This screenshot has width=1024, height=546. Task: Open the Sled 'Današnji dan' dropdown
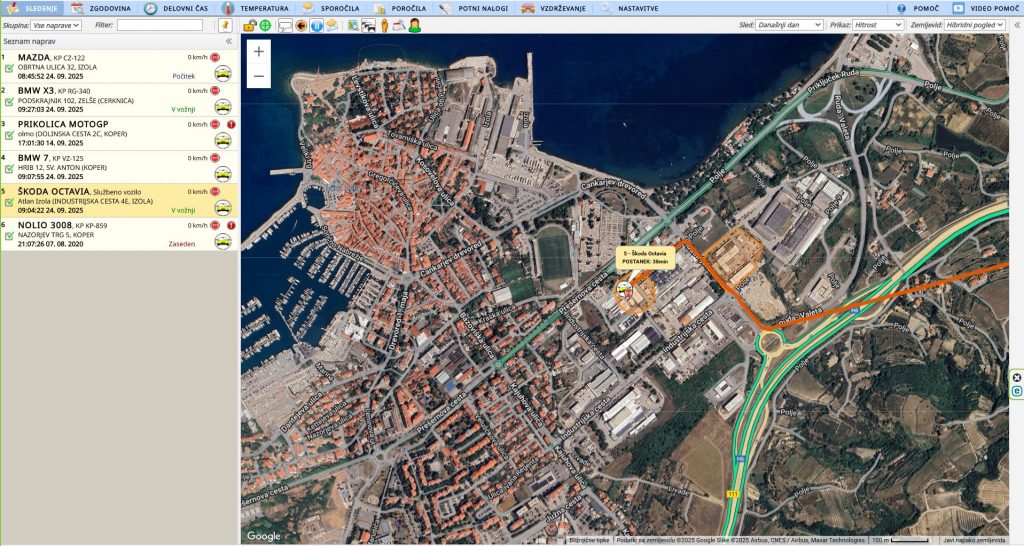point(789,25)
